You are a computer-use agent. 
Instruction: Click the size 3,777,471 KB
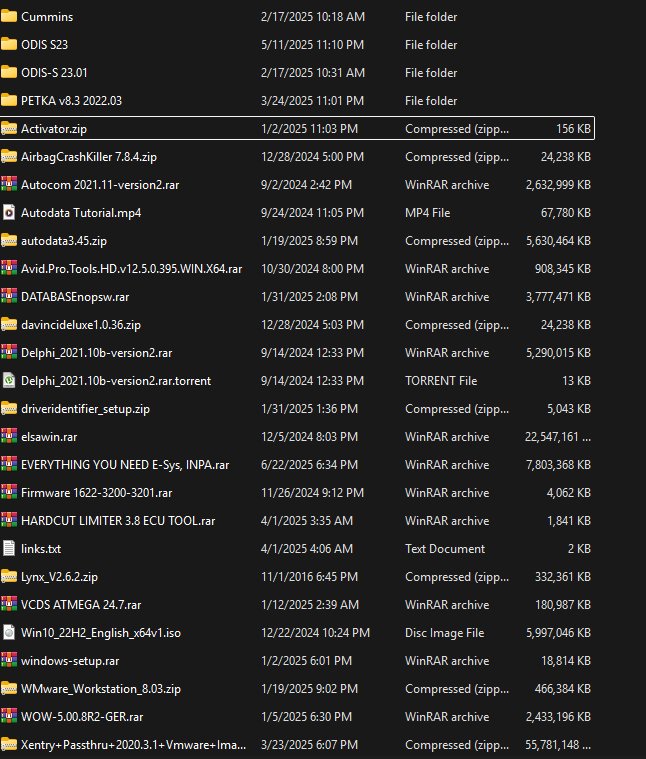click(558, 297)
